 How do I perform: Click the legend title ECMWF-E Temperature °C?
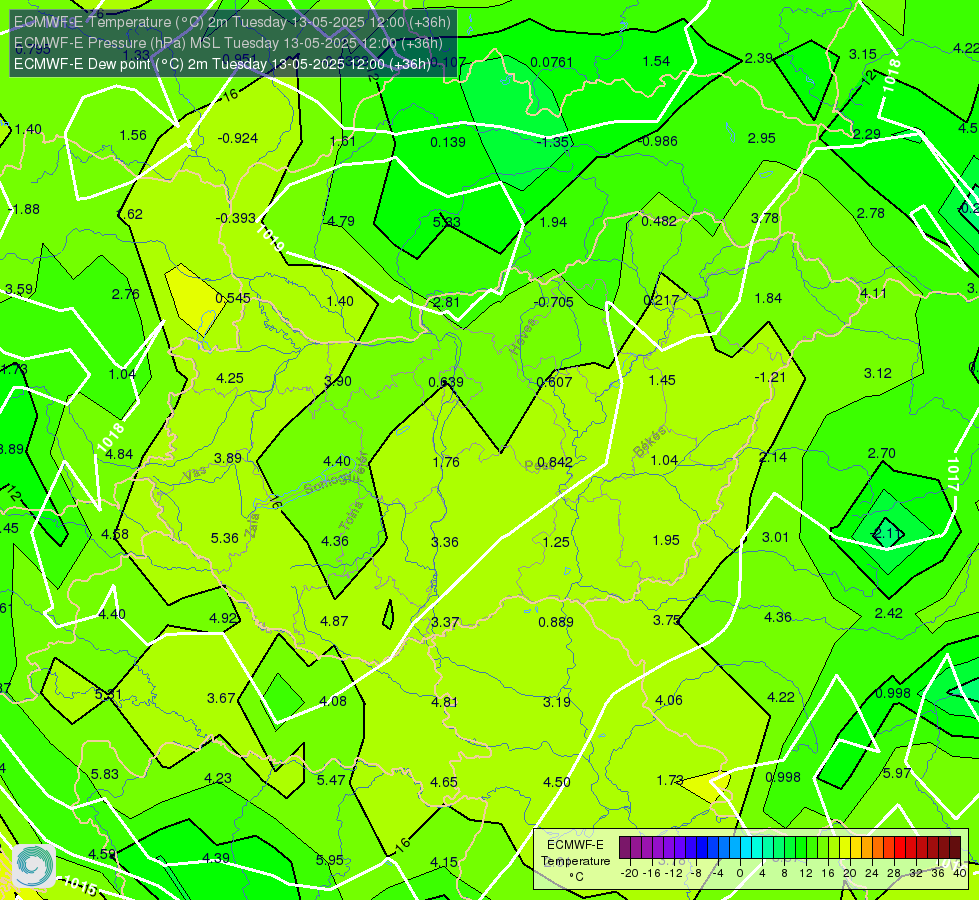[575, 861]
